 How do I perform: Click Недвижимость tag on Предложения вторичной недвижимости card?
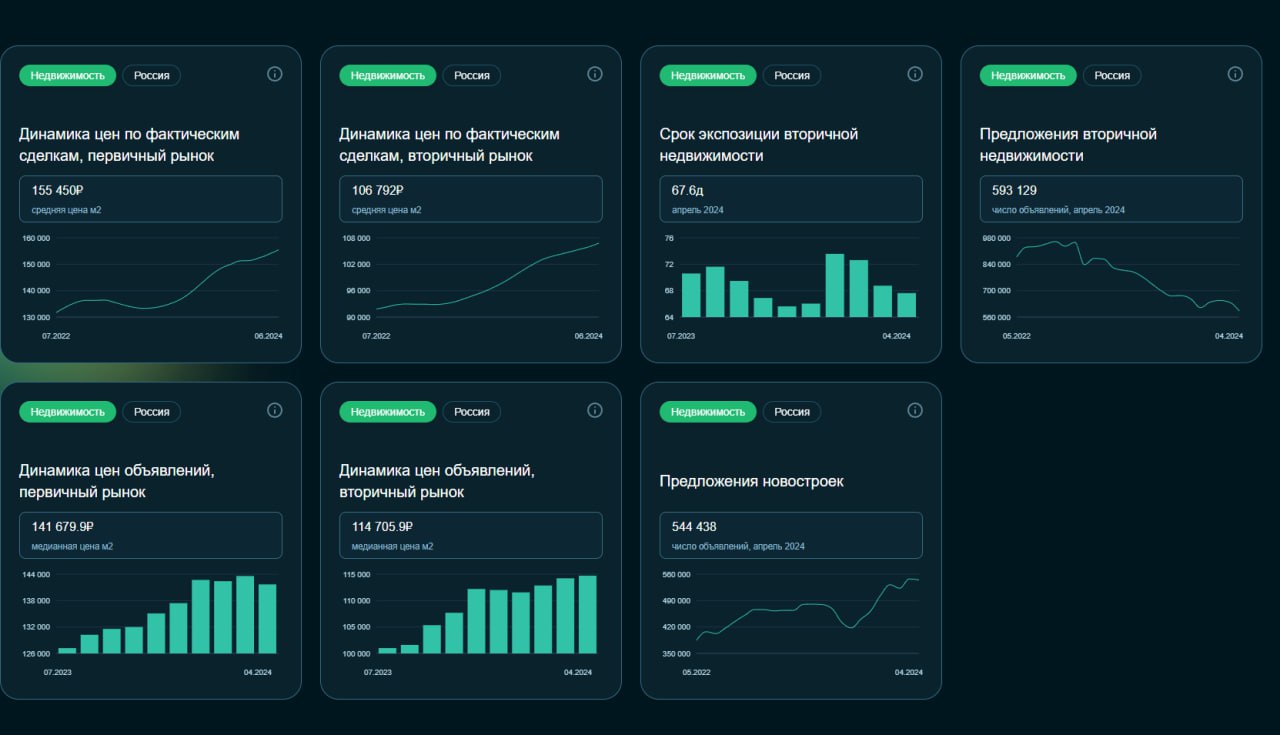pos(1028,76)
